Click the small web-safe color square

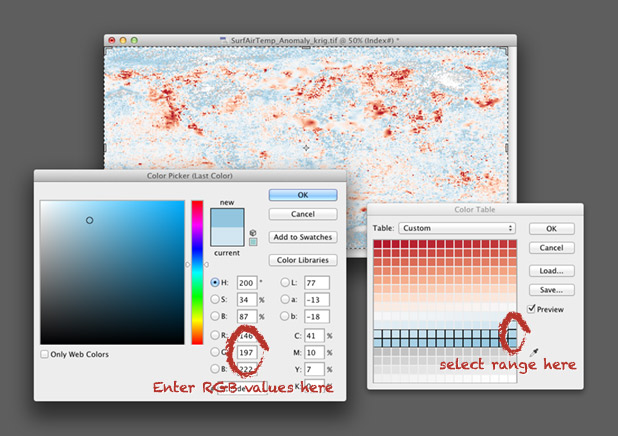[253, 242]
